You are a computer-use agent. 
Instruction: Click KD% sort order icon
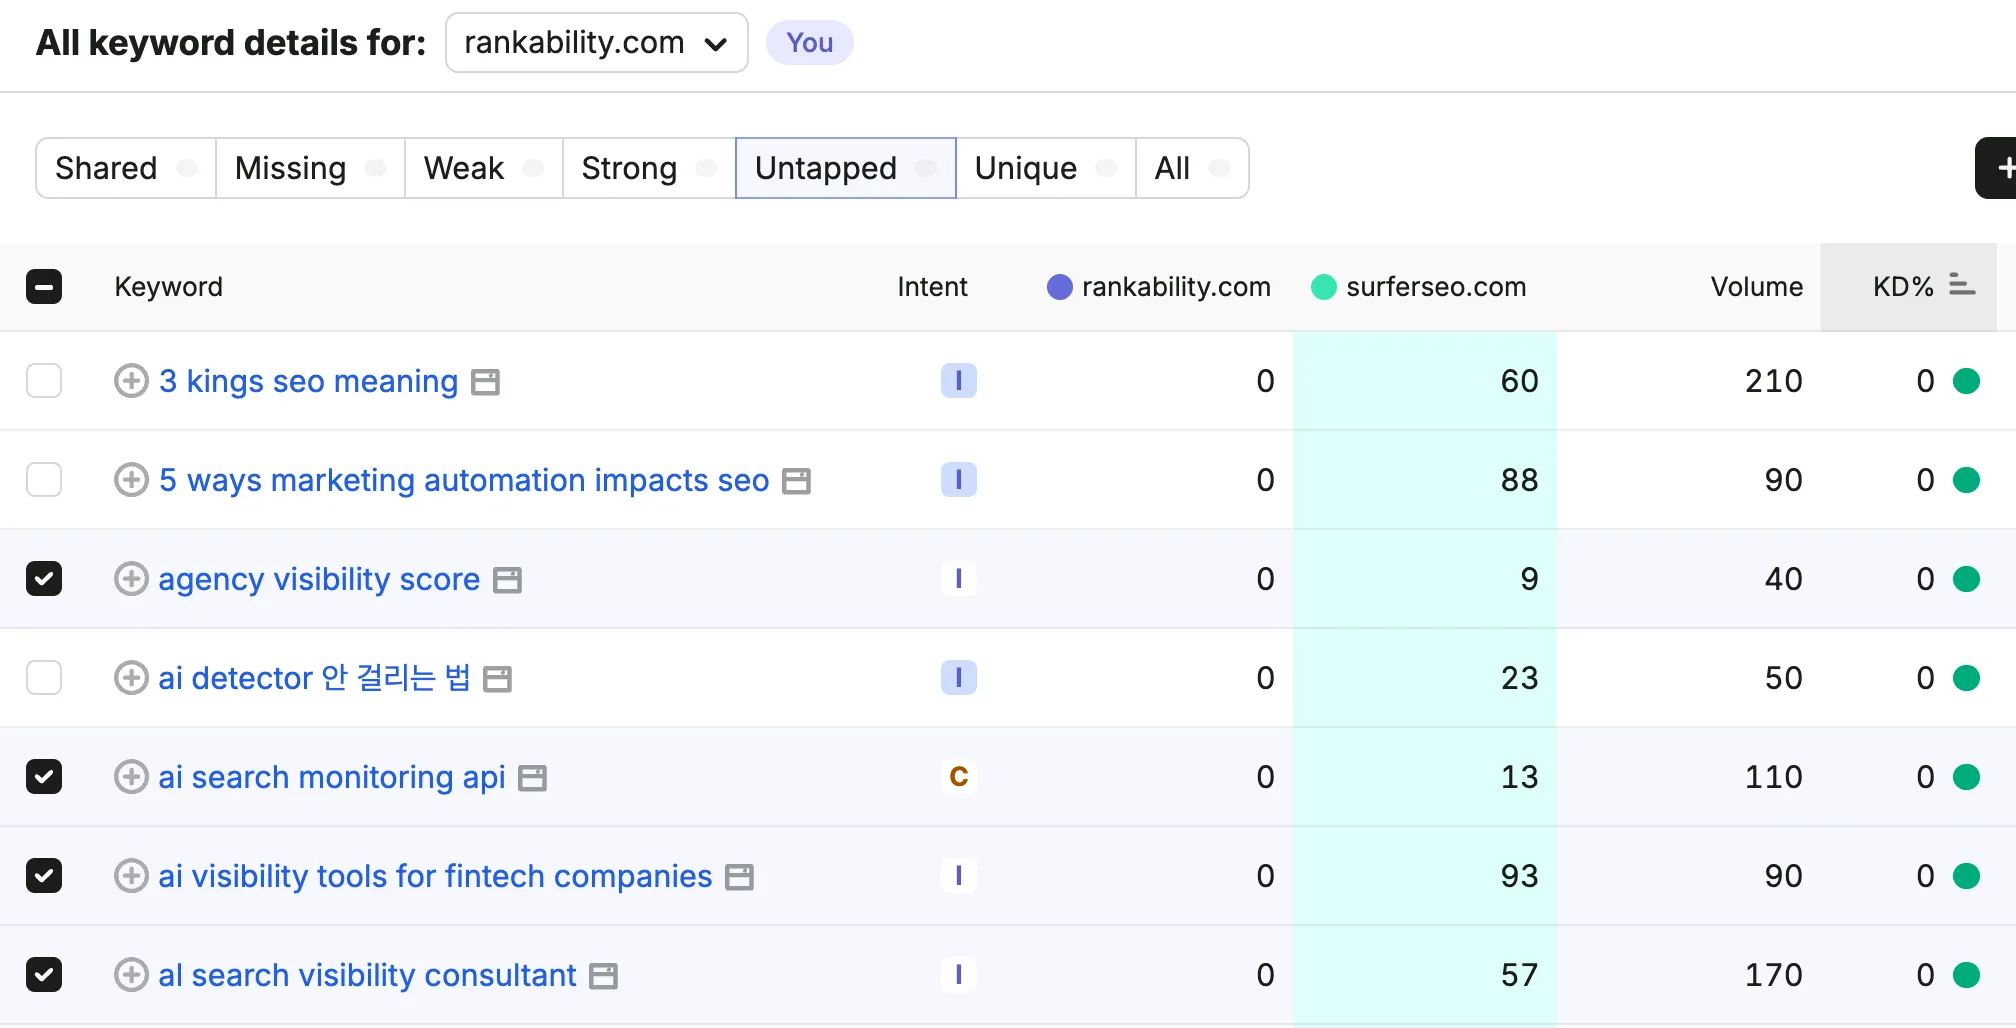1962,286
